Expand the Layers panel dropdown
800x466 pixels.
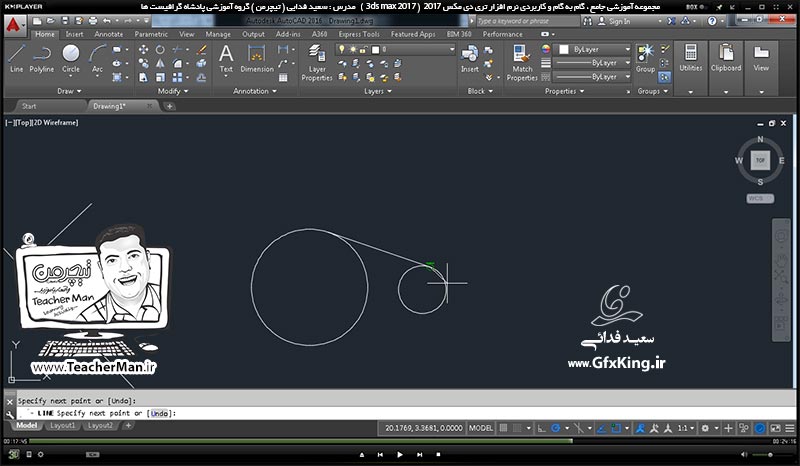(x=378, y=91)
